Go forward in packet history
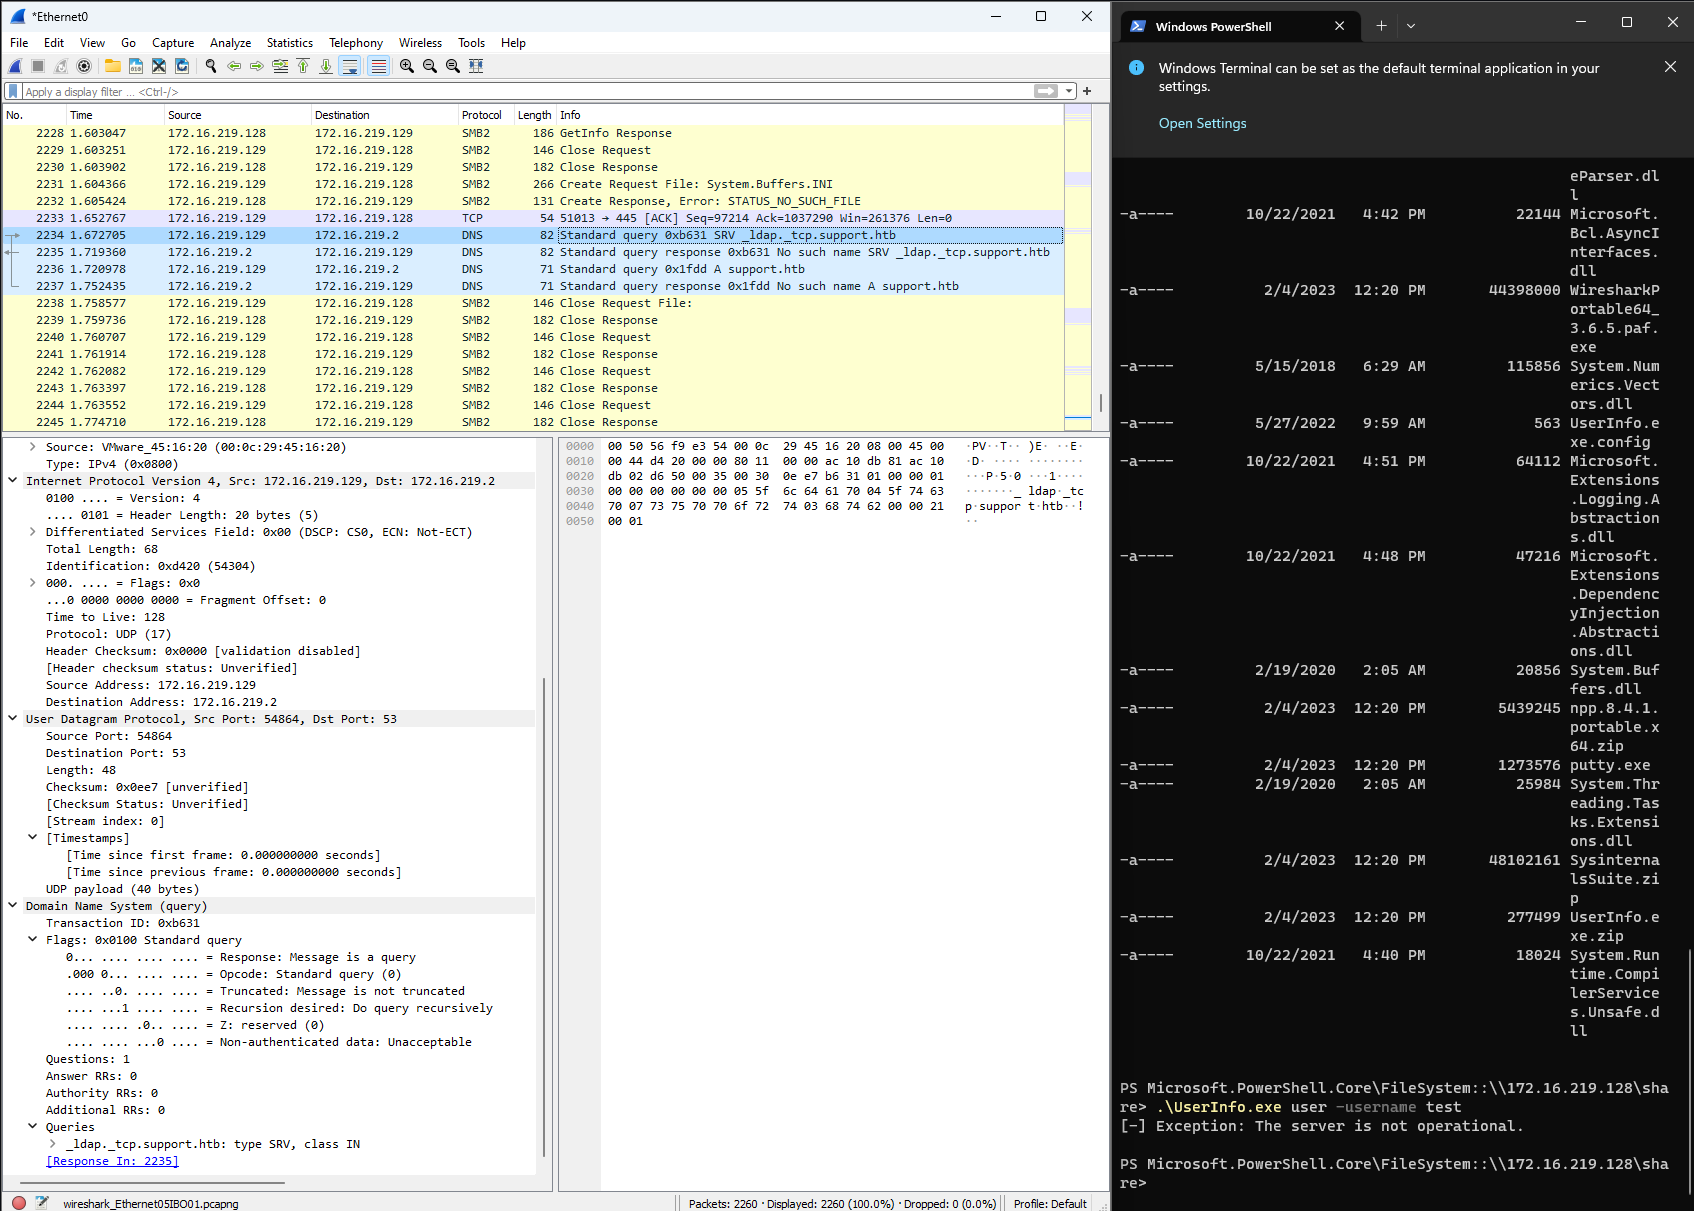 pyautogui.click(x=257, y=66)
